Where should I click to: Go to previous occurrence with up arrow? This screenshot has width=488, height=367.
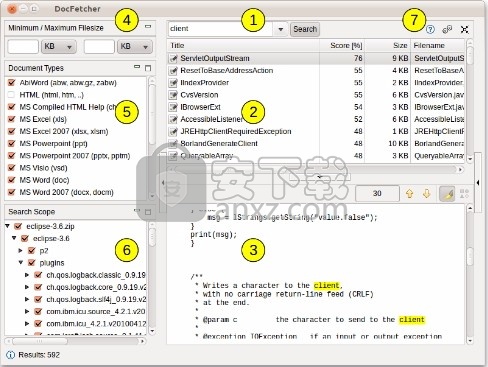(409, 193)
